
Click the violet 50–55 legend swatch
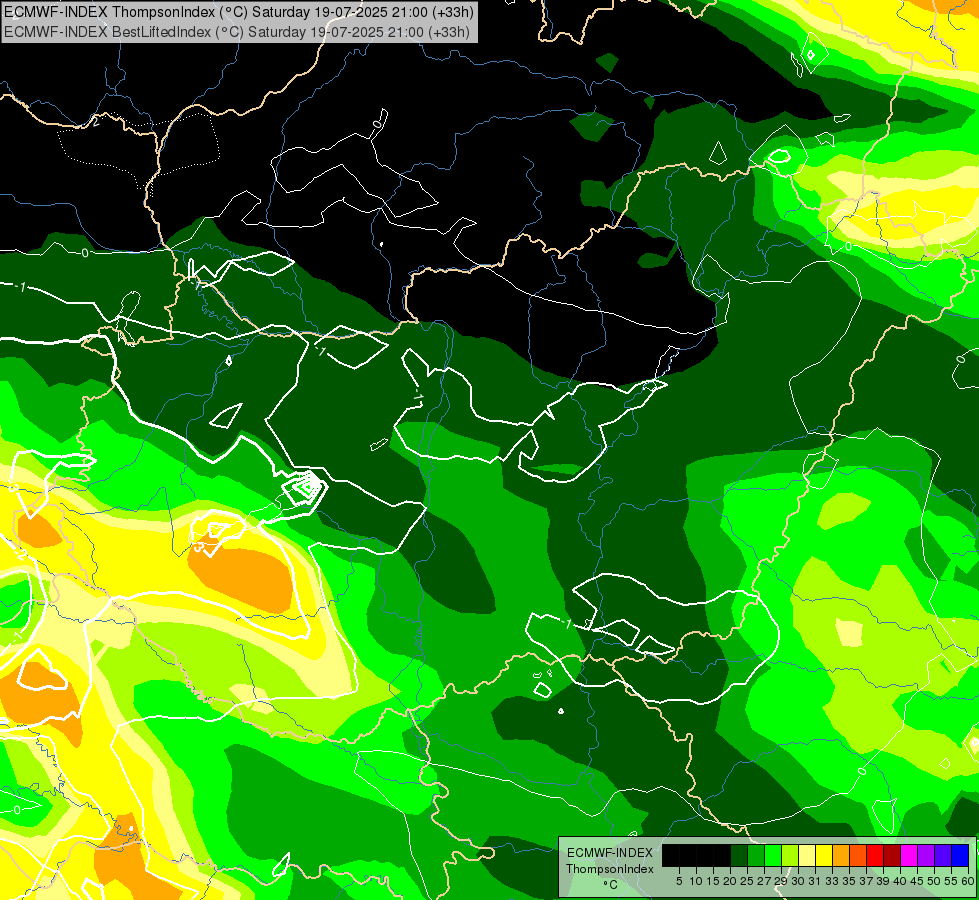(x=943, y=855)
